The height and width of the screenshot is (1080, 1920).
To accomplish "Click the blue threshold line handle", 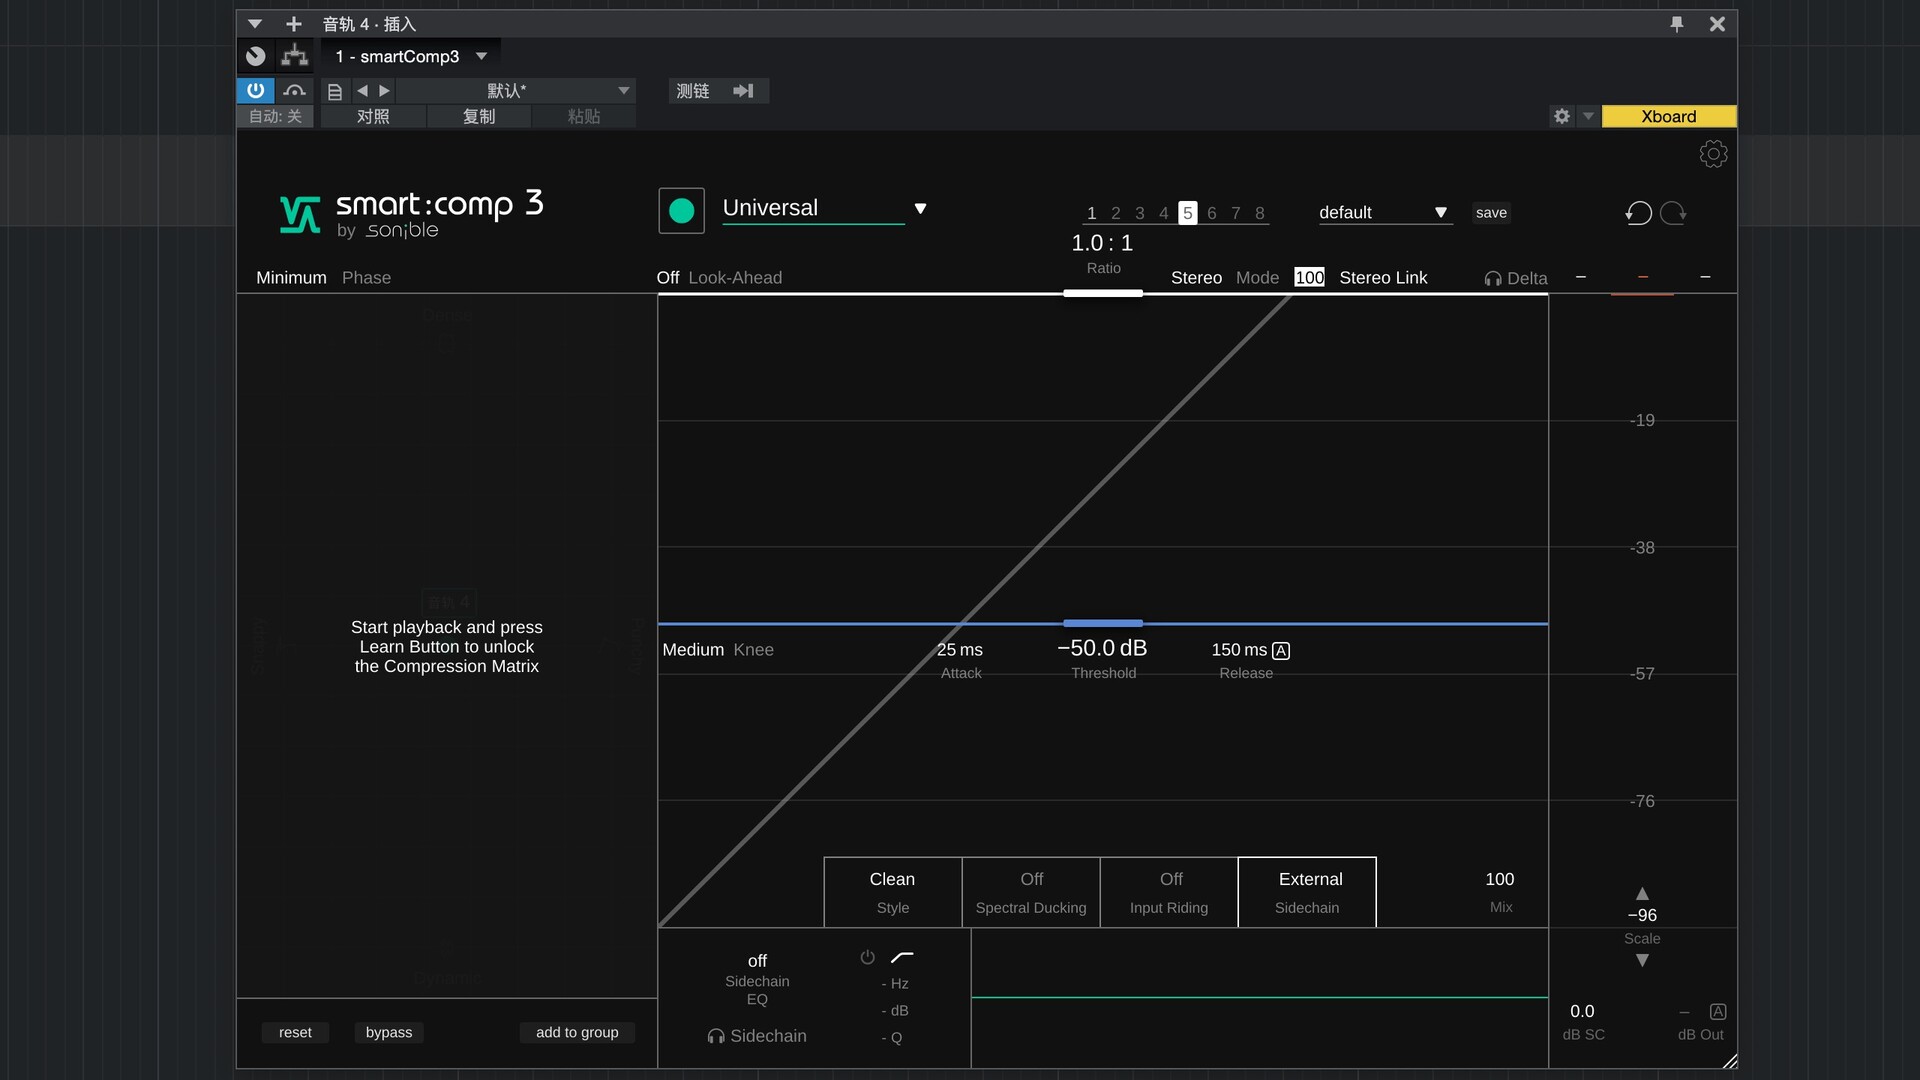I will click(1102, 624).
